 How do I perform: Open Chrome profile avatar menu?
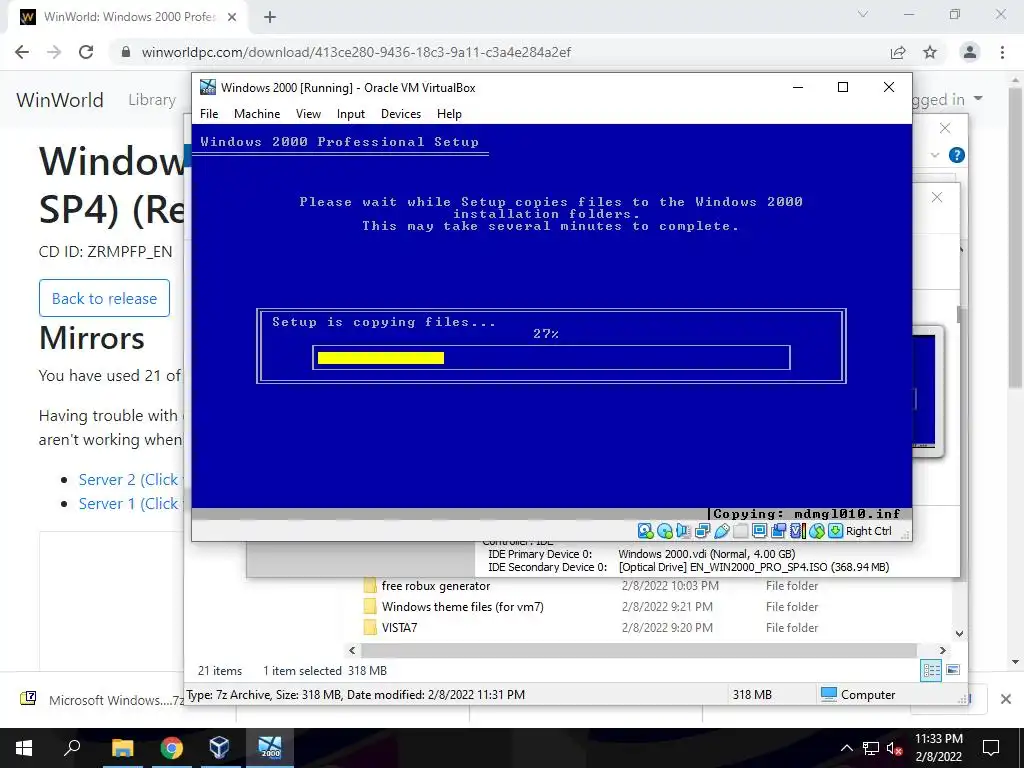pyautogui.click(x=970, y=52)
